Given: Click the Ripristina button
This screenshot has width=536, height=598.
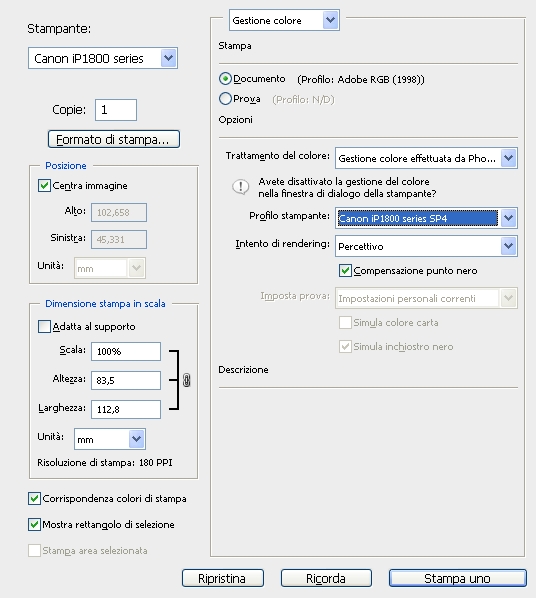Looking at the screenshot, I should coord(223,578).
